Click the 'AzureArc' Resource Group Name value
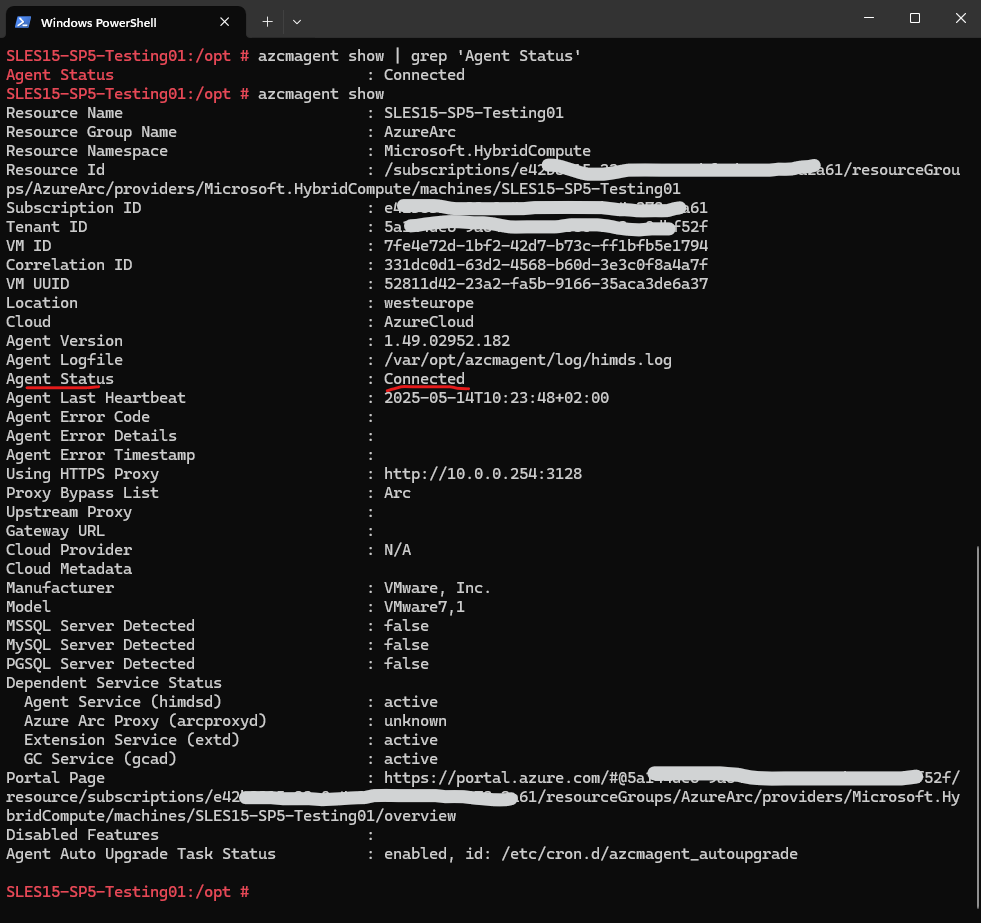 click(x=420, y=132)
